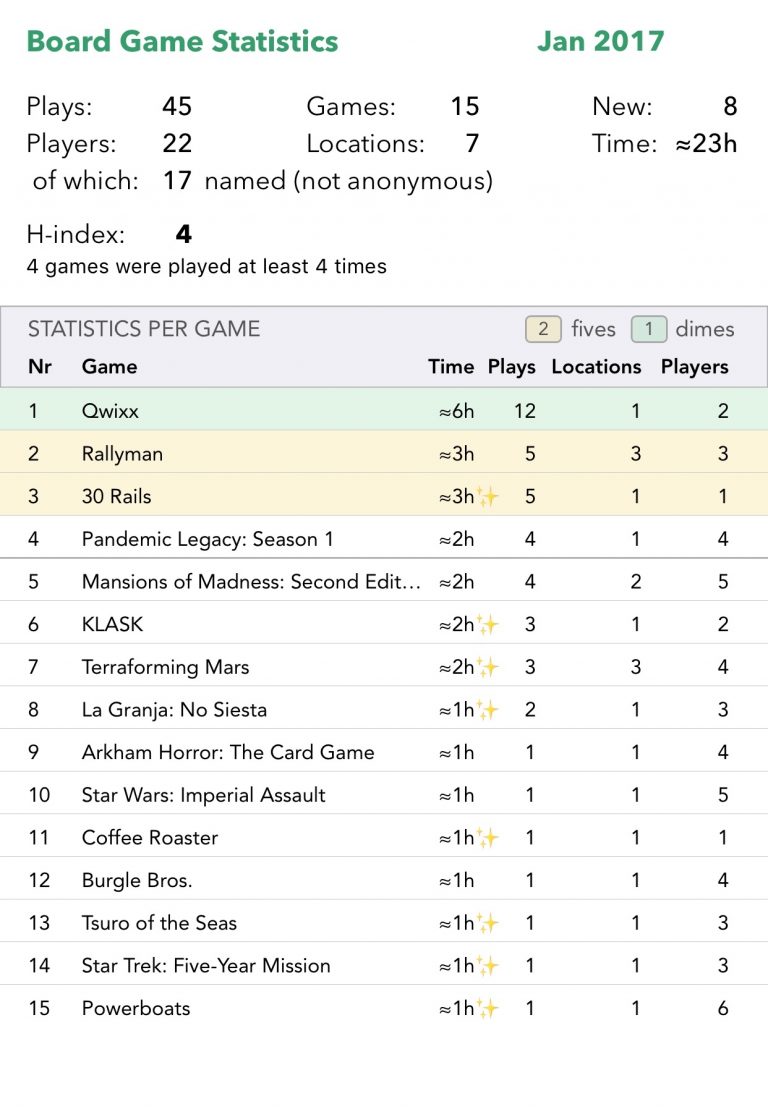Click the H-index value
Viewport: 768px width, 1109px height.
183,235
